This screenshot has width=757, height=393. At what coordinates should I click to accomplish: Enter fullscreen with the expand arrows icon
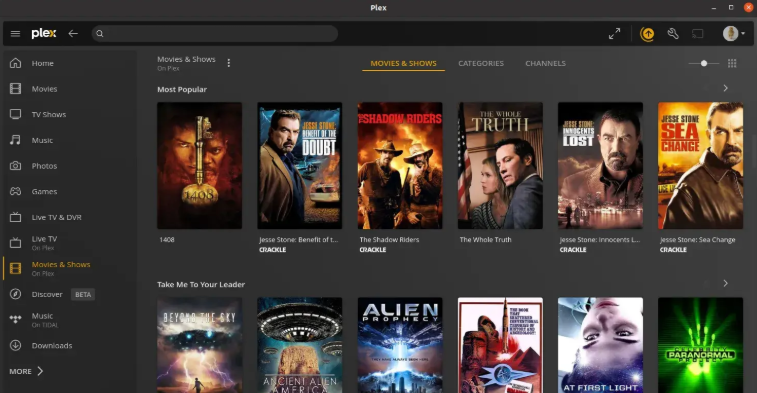(x=614, y=33)
